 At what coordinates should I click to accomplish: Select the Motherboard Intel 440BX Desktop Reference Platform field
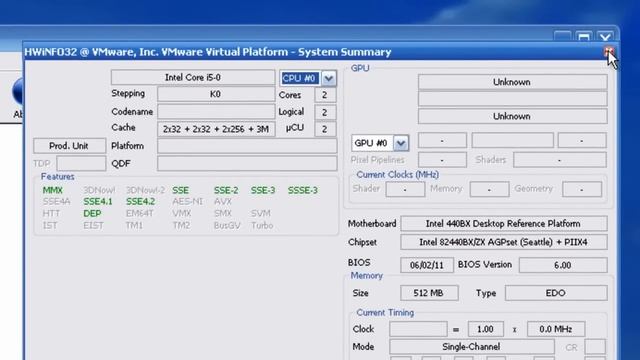pyautogui.click(x=504, y=224)
